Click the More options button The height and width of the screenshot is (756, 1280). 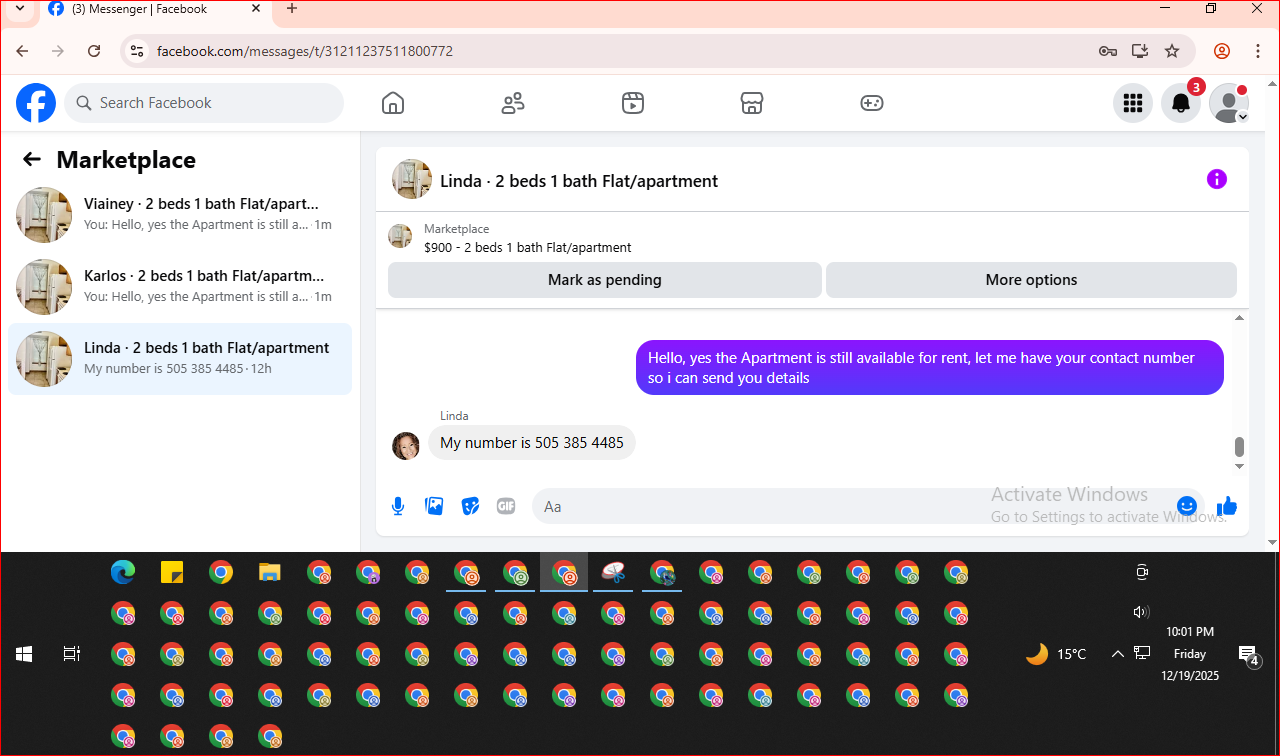point(1031,280)
